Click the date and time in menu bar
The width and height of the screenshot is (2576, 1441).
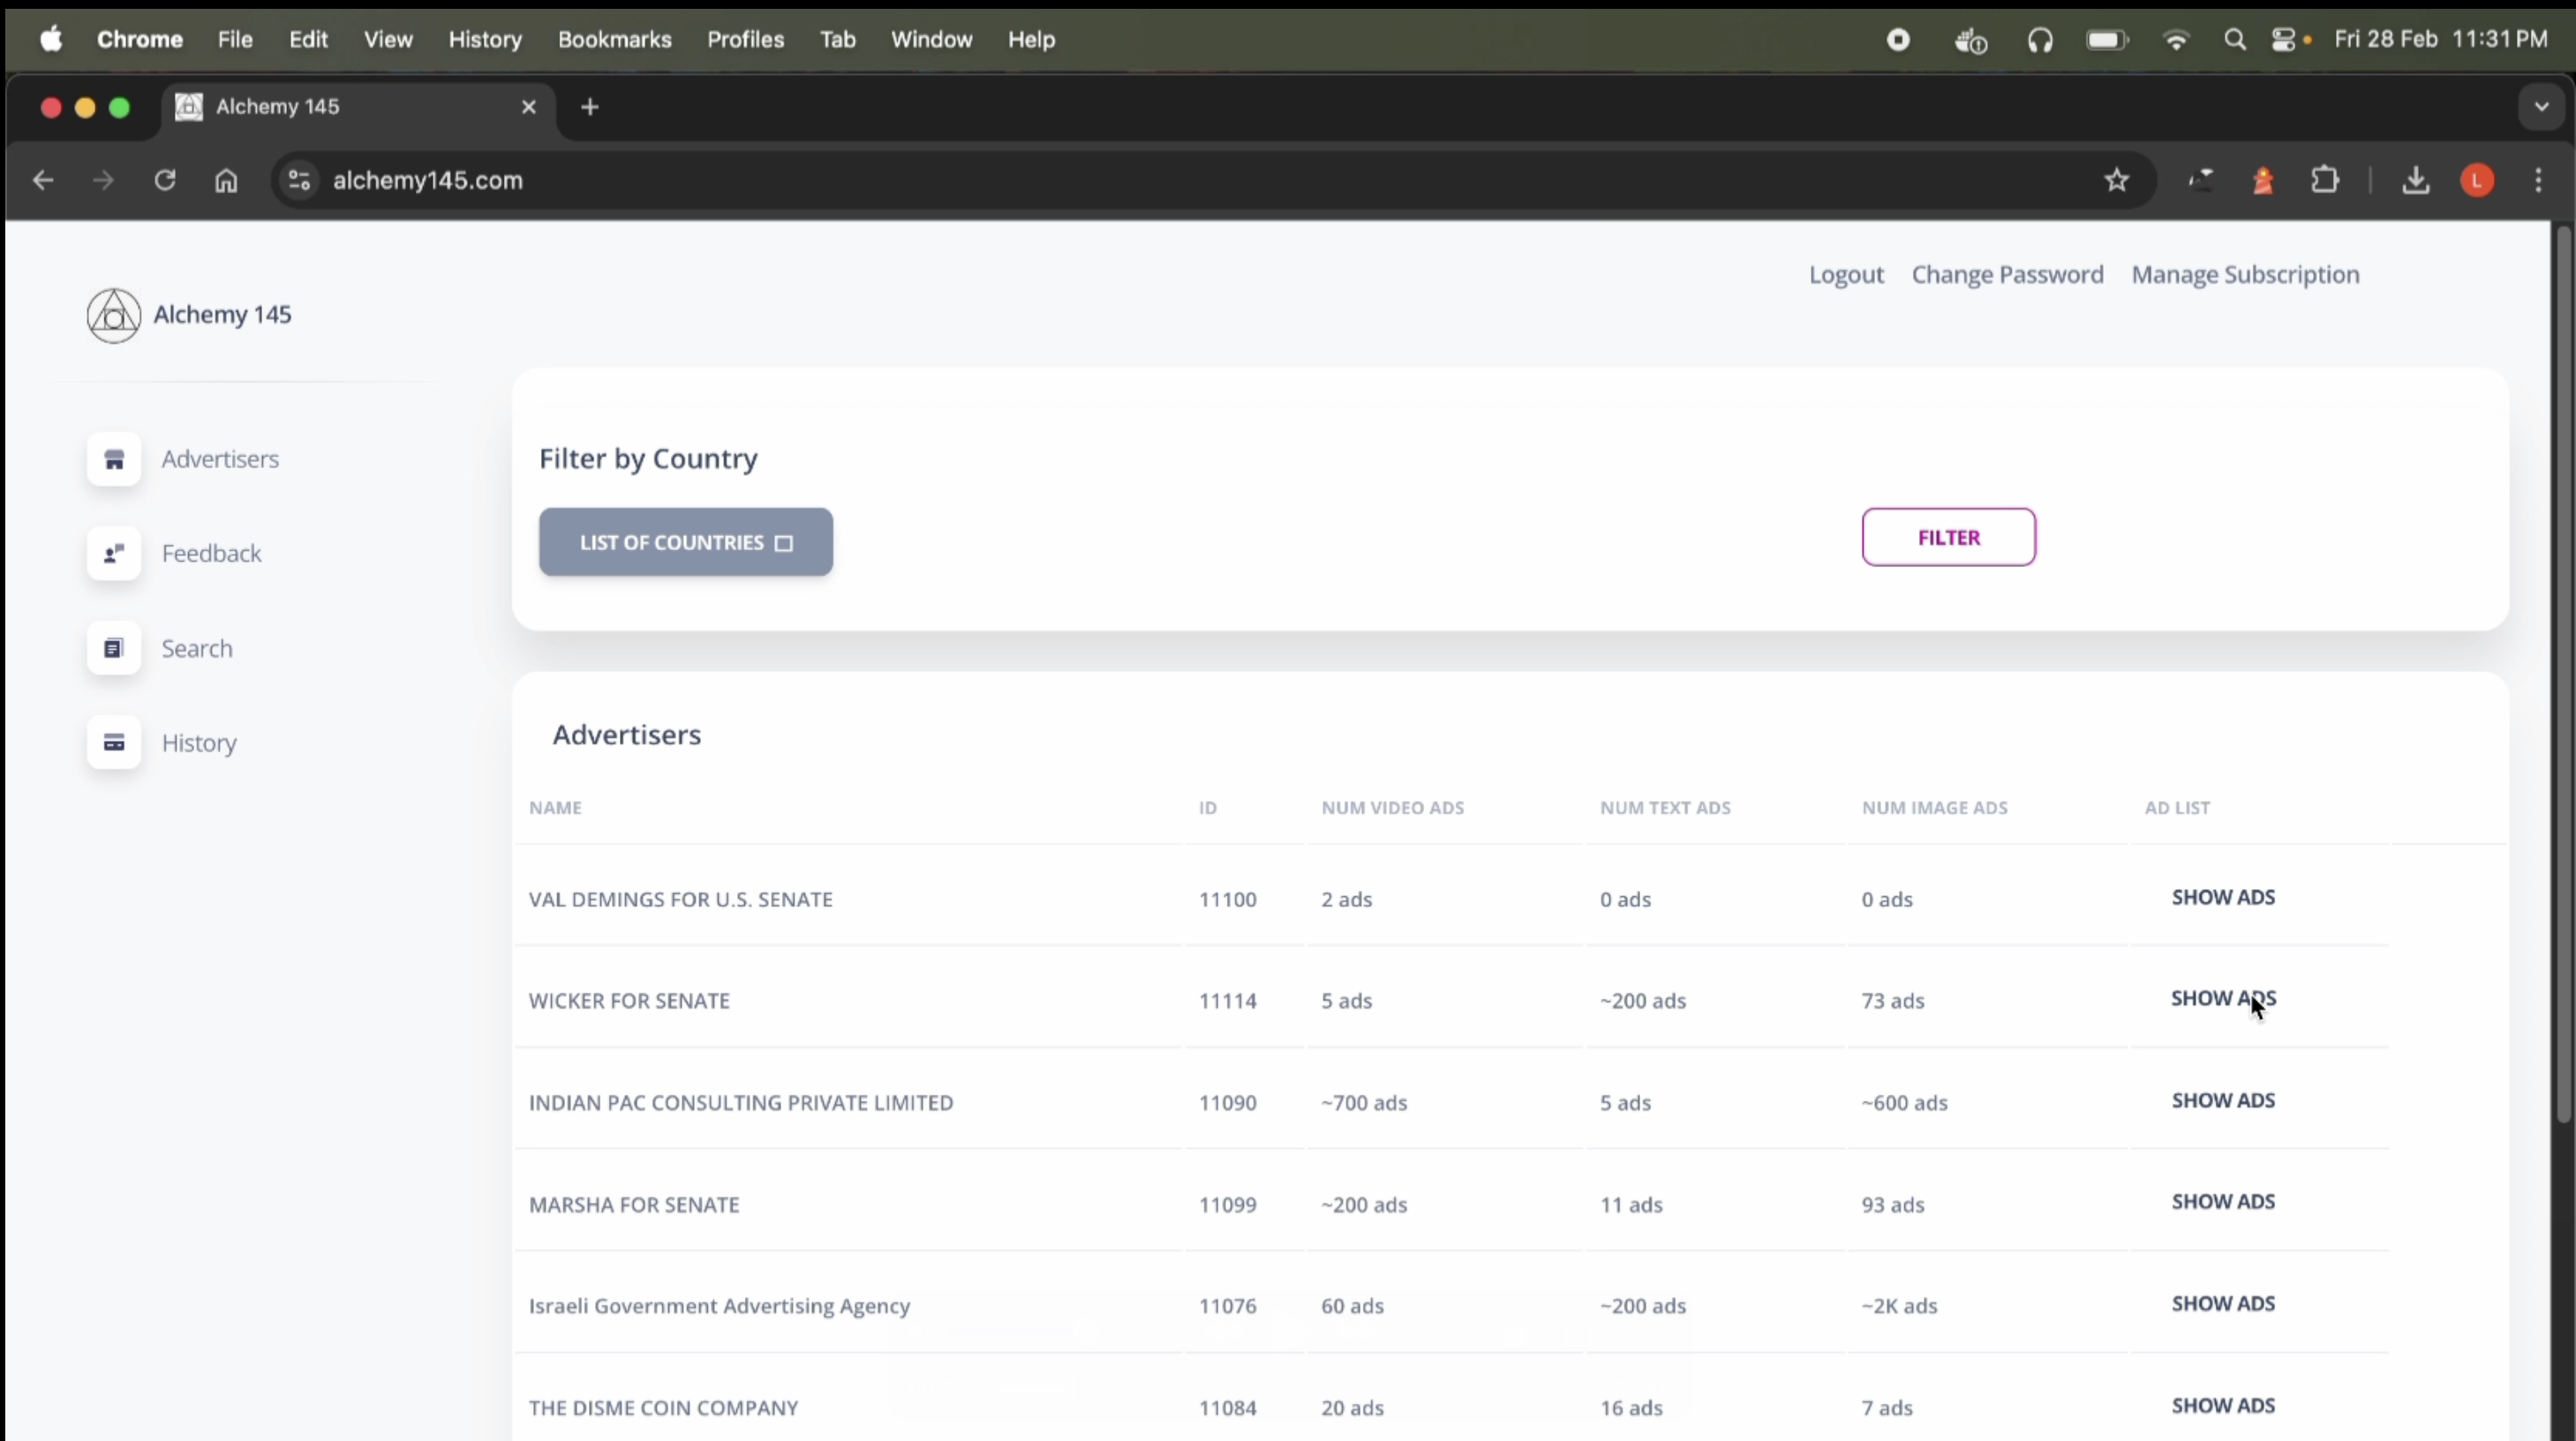pos(2441,39)
